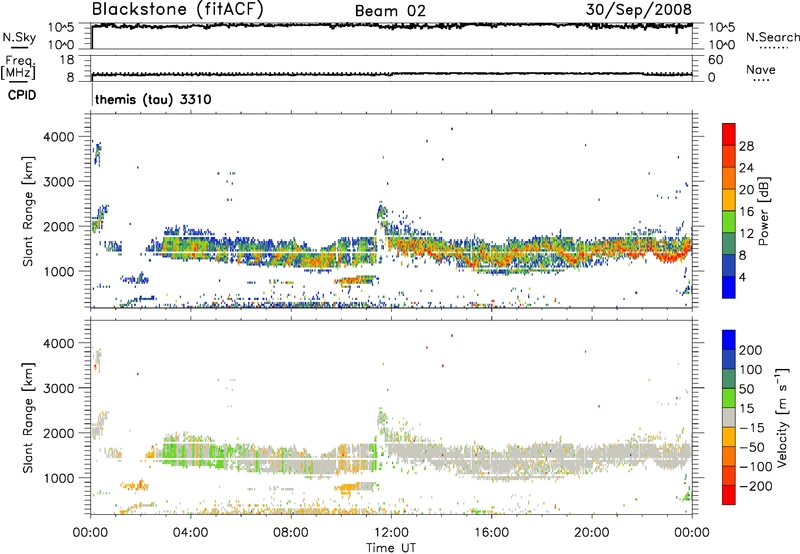
Task: Click the '4' tick on the power colorbar
Action: tap(743, 277)
